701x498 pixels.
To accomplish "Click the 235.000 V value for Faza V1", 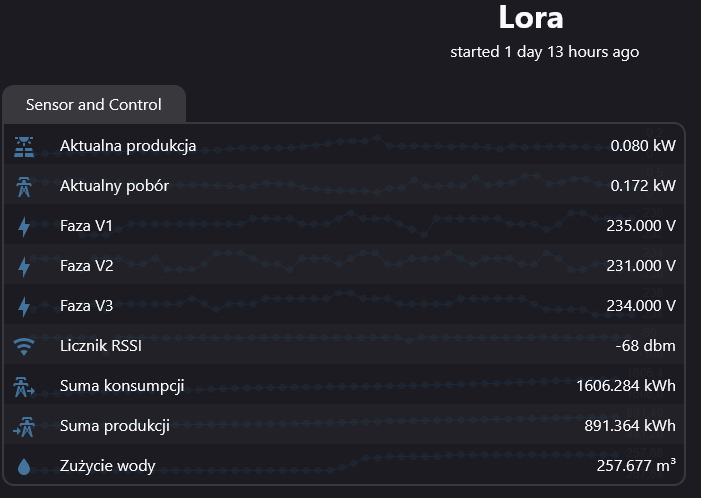I will 640,226.
